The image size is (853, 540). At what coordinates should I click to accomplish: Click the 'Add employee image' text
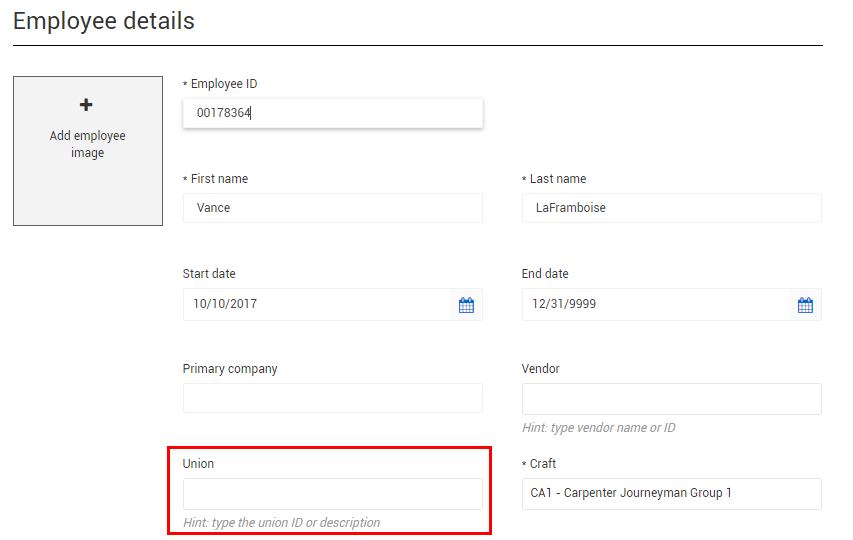(x=88, y=144)
